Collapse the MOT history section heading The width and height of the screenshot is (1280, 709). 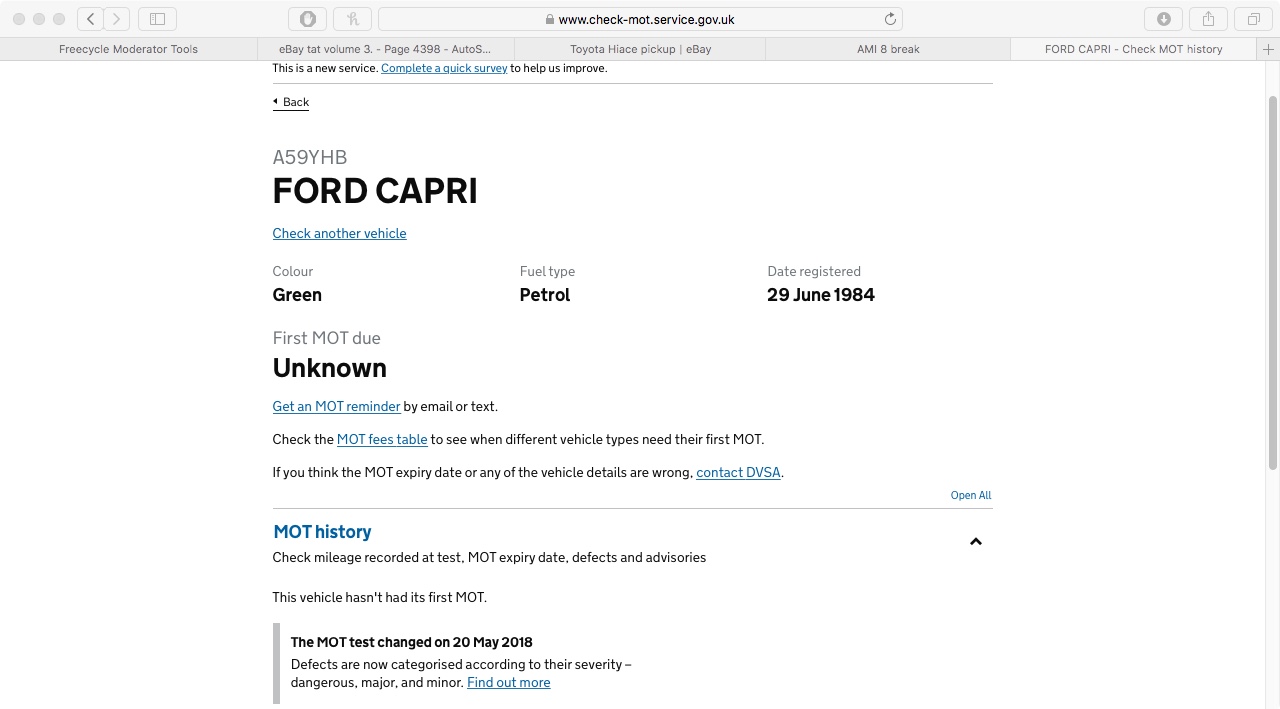coord(322,532)
